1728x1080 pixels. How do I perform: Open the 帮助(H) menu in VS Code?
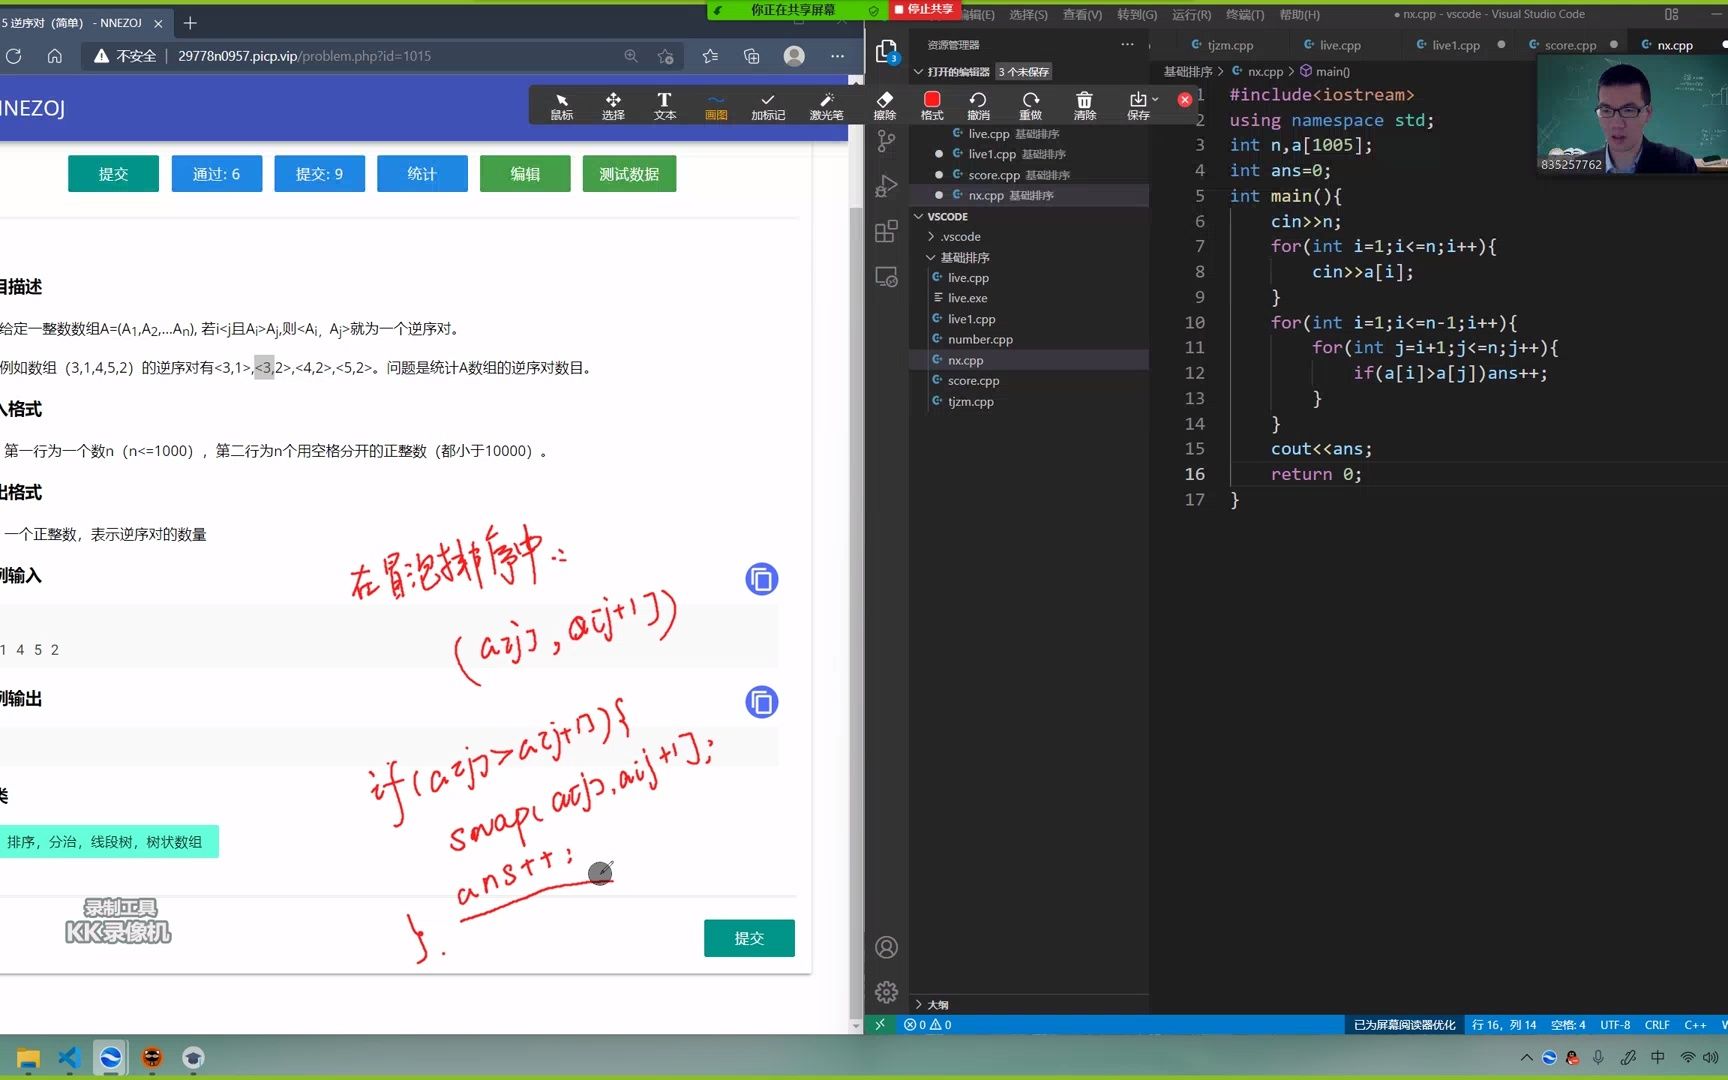click(x=1299, y=15)
